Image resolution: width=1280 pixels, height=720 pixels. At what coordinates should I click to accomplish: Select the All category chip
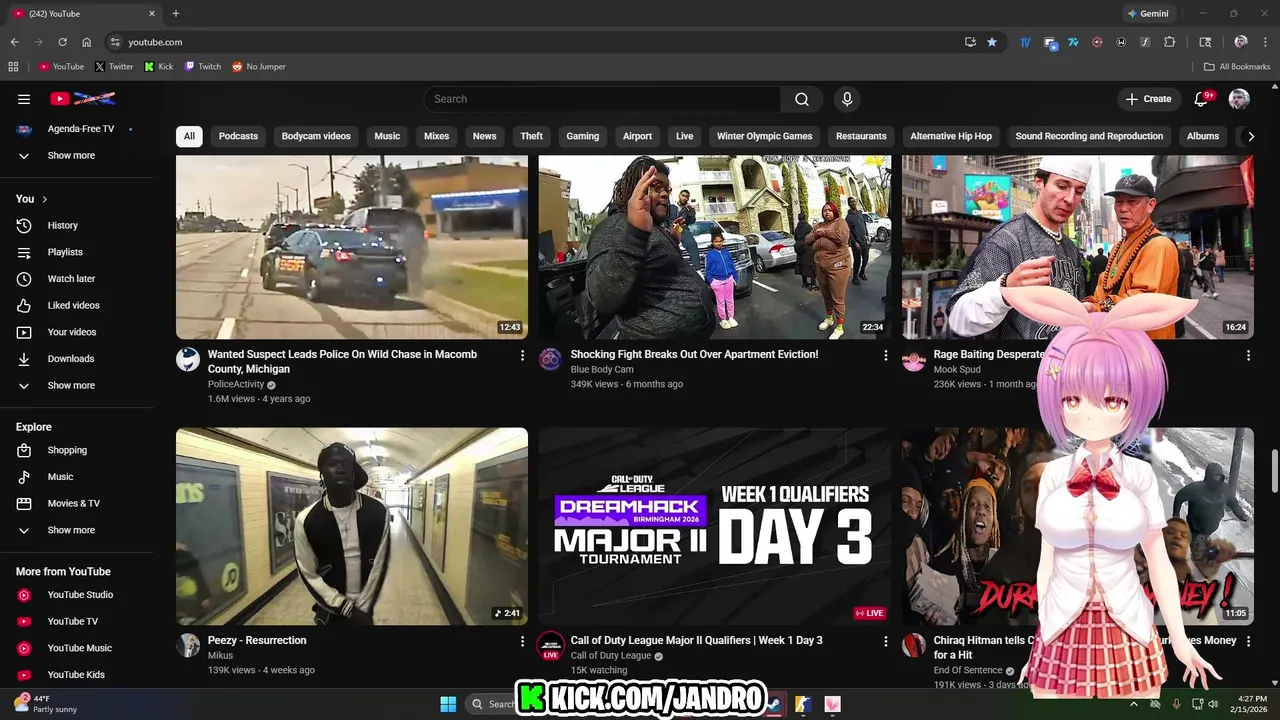click(189, 136)
